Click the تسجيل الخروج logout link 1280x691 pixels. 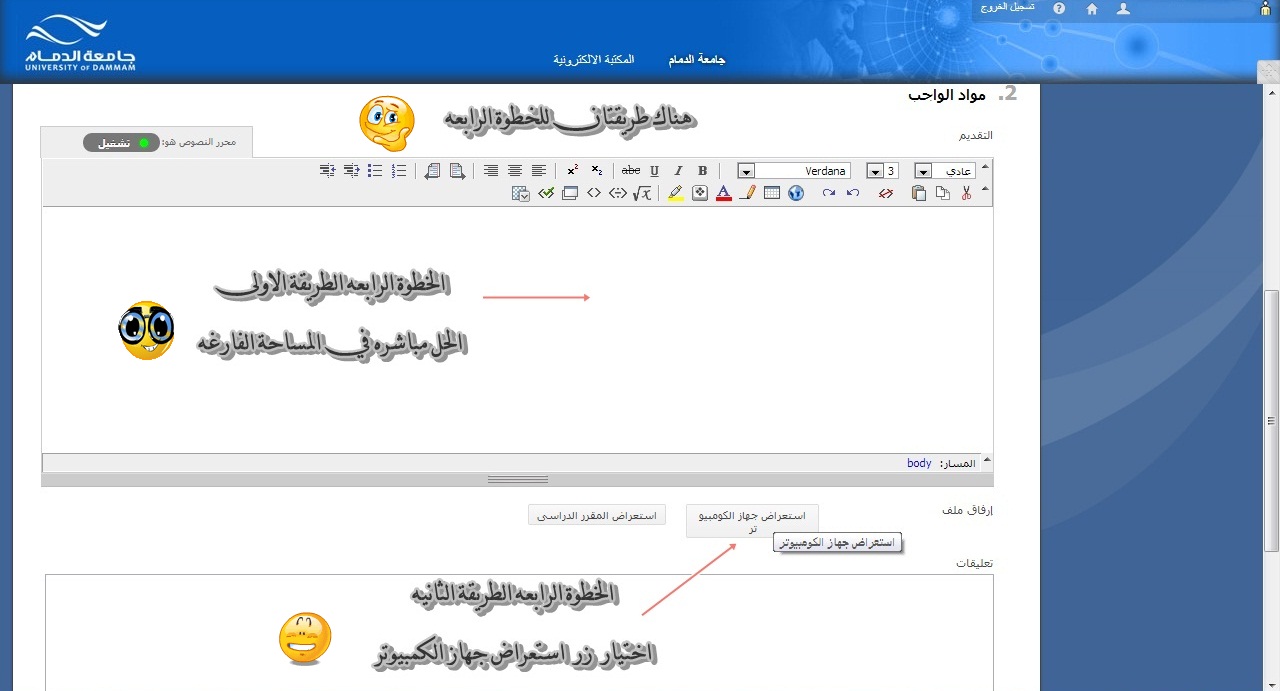point(1007,7)
